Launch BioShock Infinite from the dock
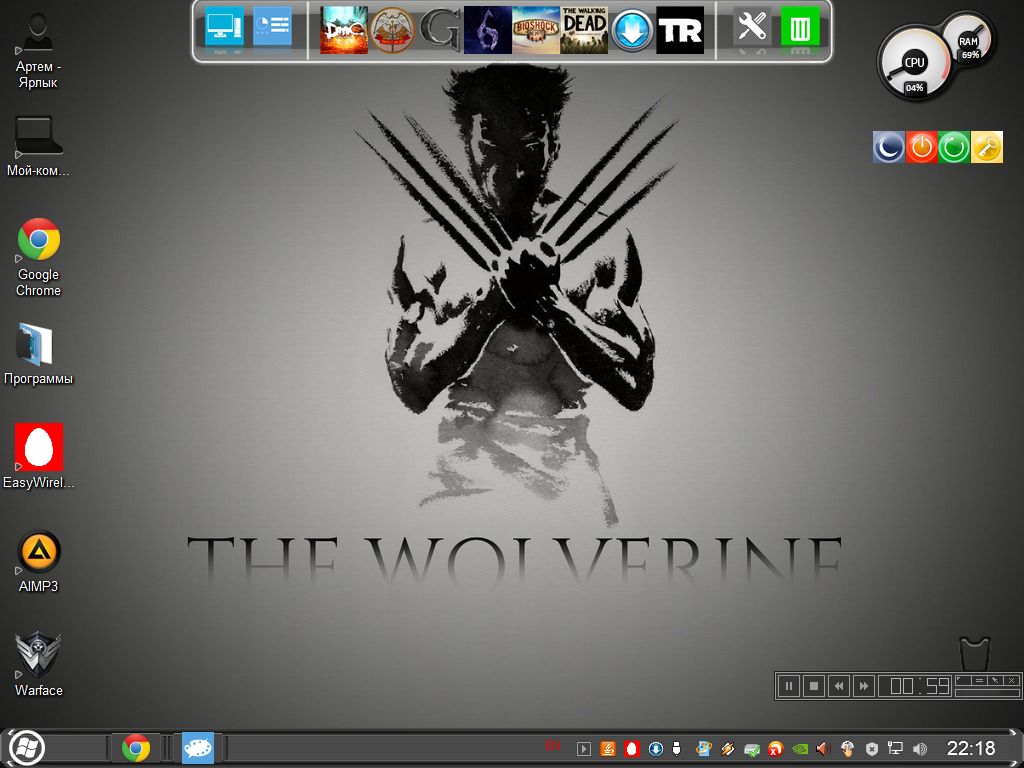This screenshot has width=1024, height=768. click(536, 30)
